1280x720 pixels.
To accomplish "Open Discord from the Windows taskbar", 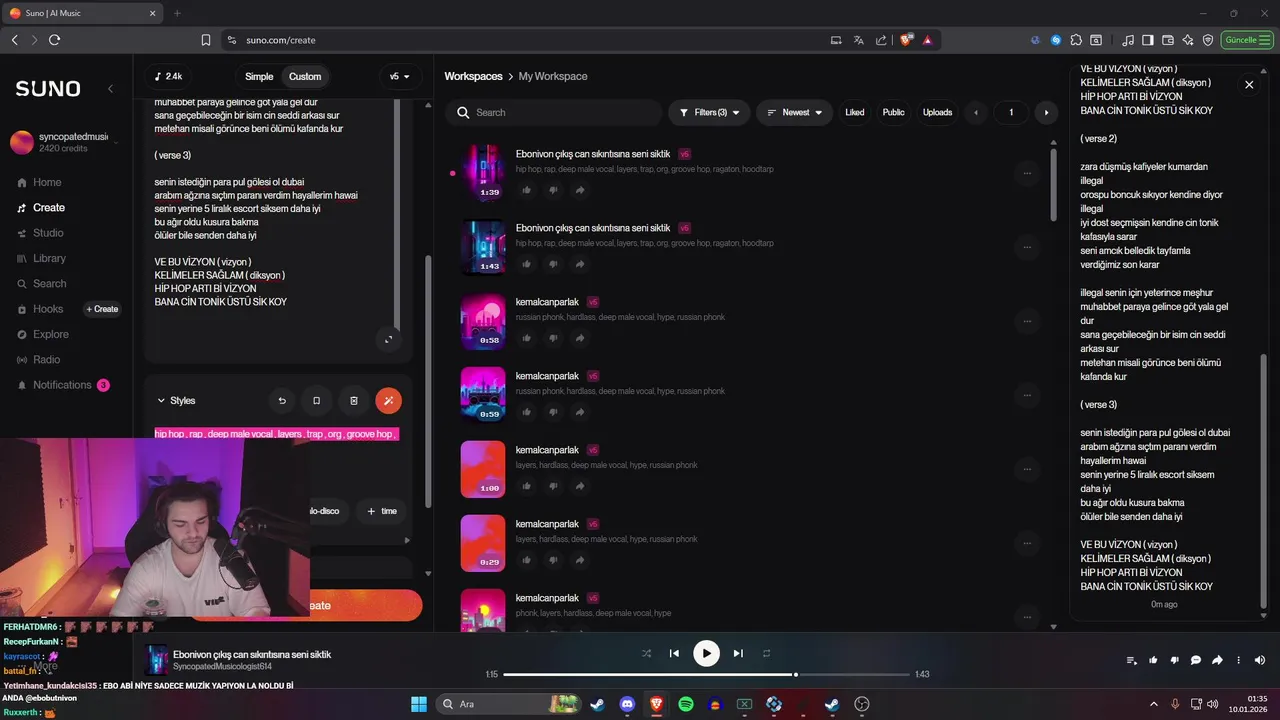I will (627, 704).
